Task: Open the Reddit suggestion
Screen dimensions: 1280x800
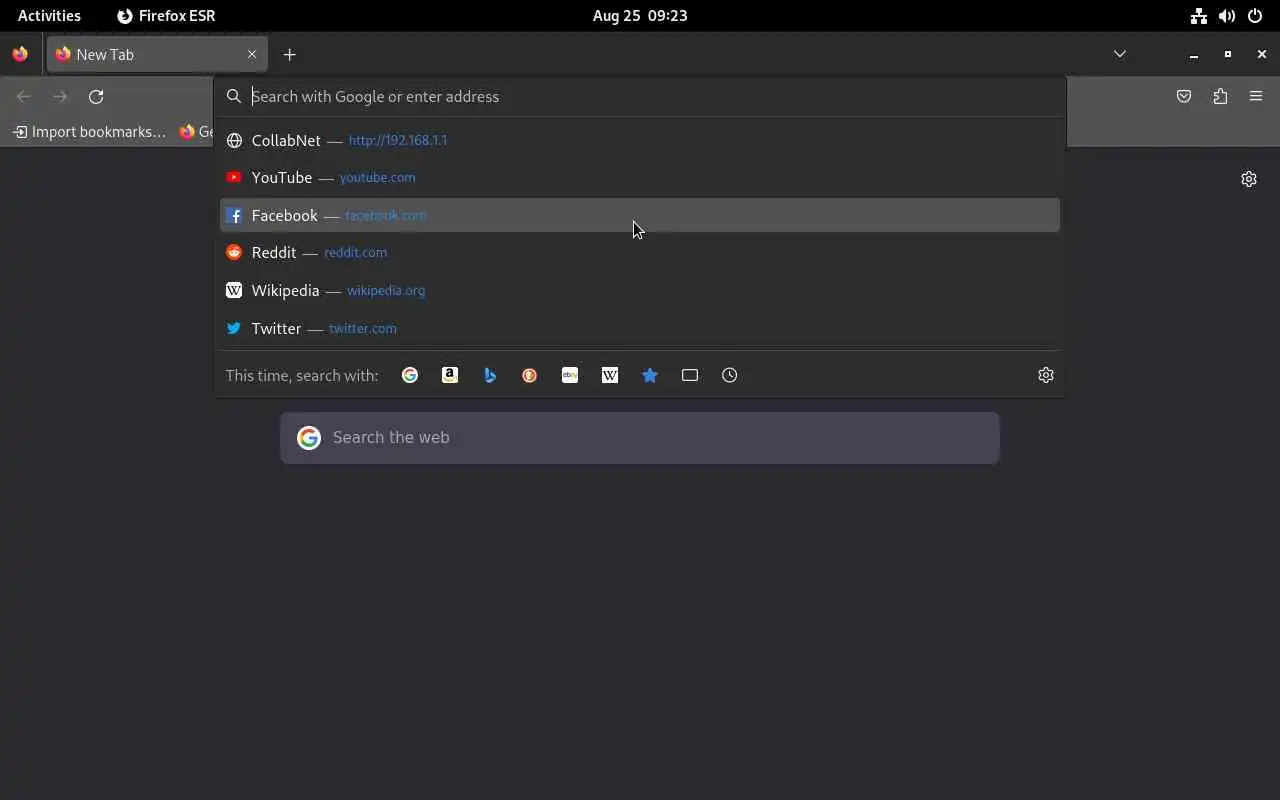Action: pyautogui.click(x=640, y=252)
